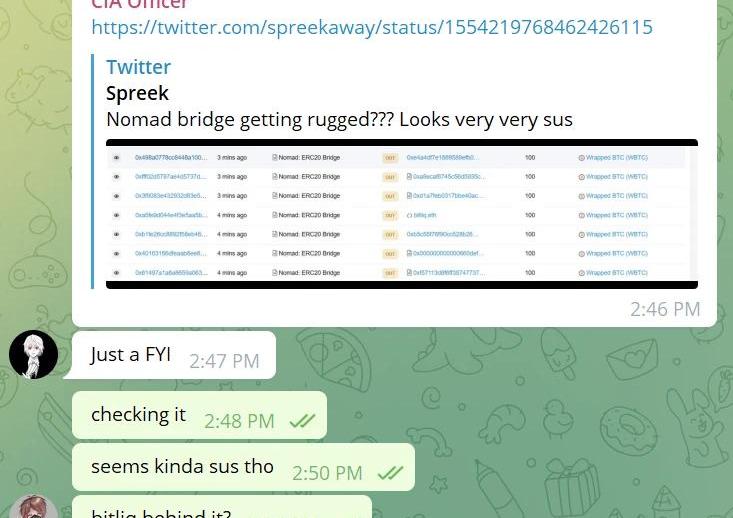Select the "Just a FYI" message bubble

click(174, 355)
